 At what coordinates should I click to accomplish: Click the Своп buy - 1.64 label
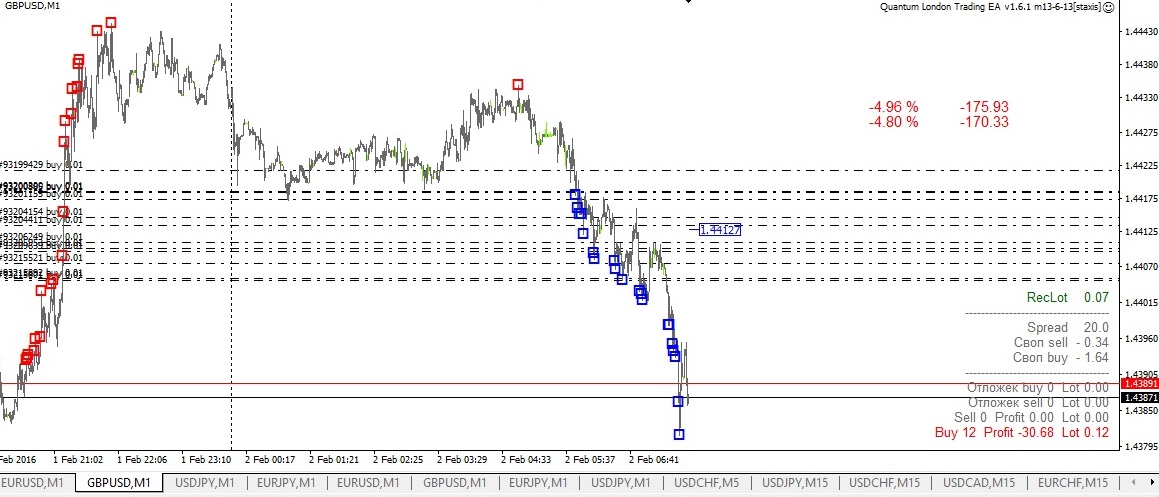1061,358
